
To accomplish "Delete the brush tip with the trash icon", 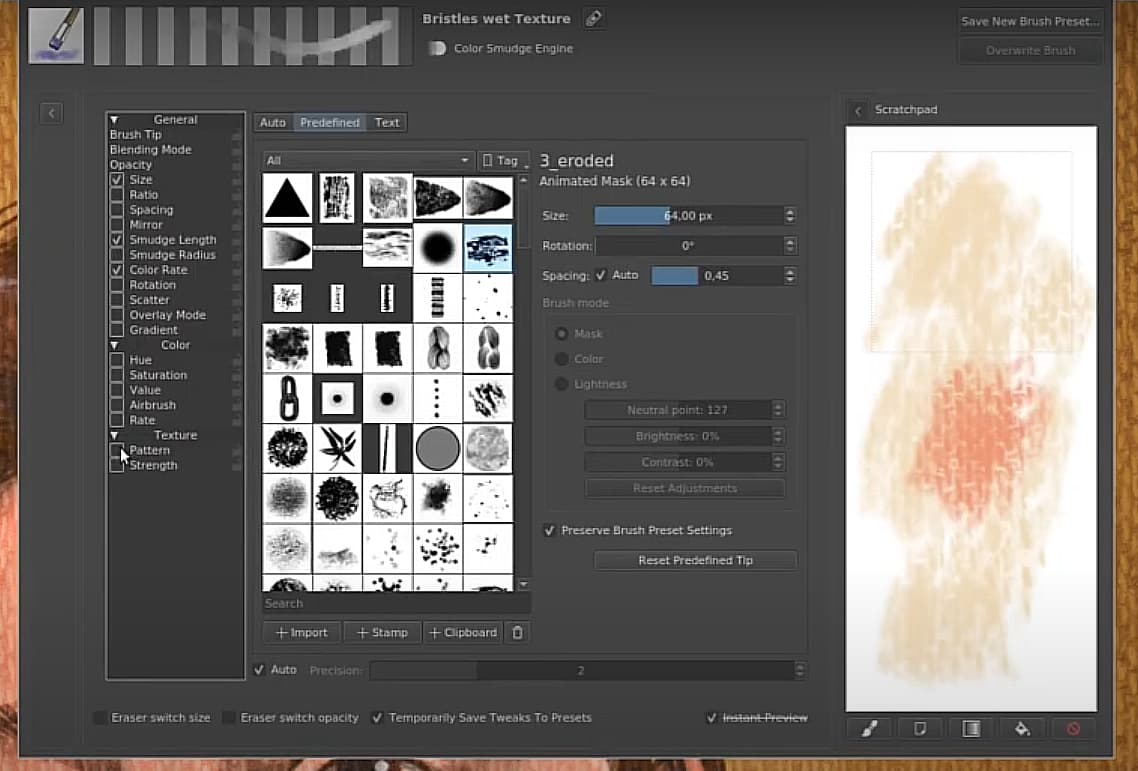I will pyautogui.click(x=517, y=632).
